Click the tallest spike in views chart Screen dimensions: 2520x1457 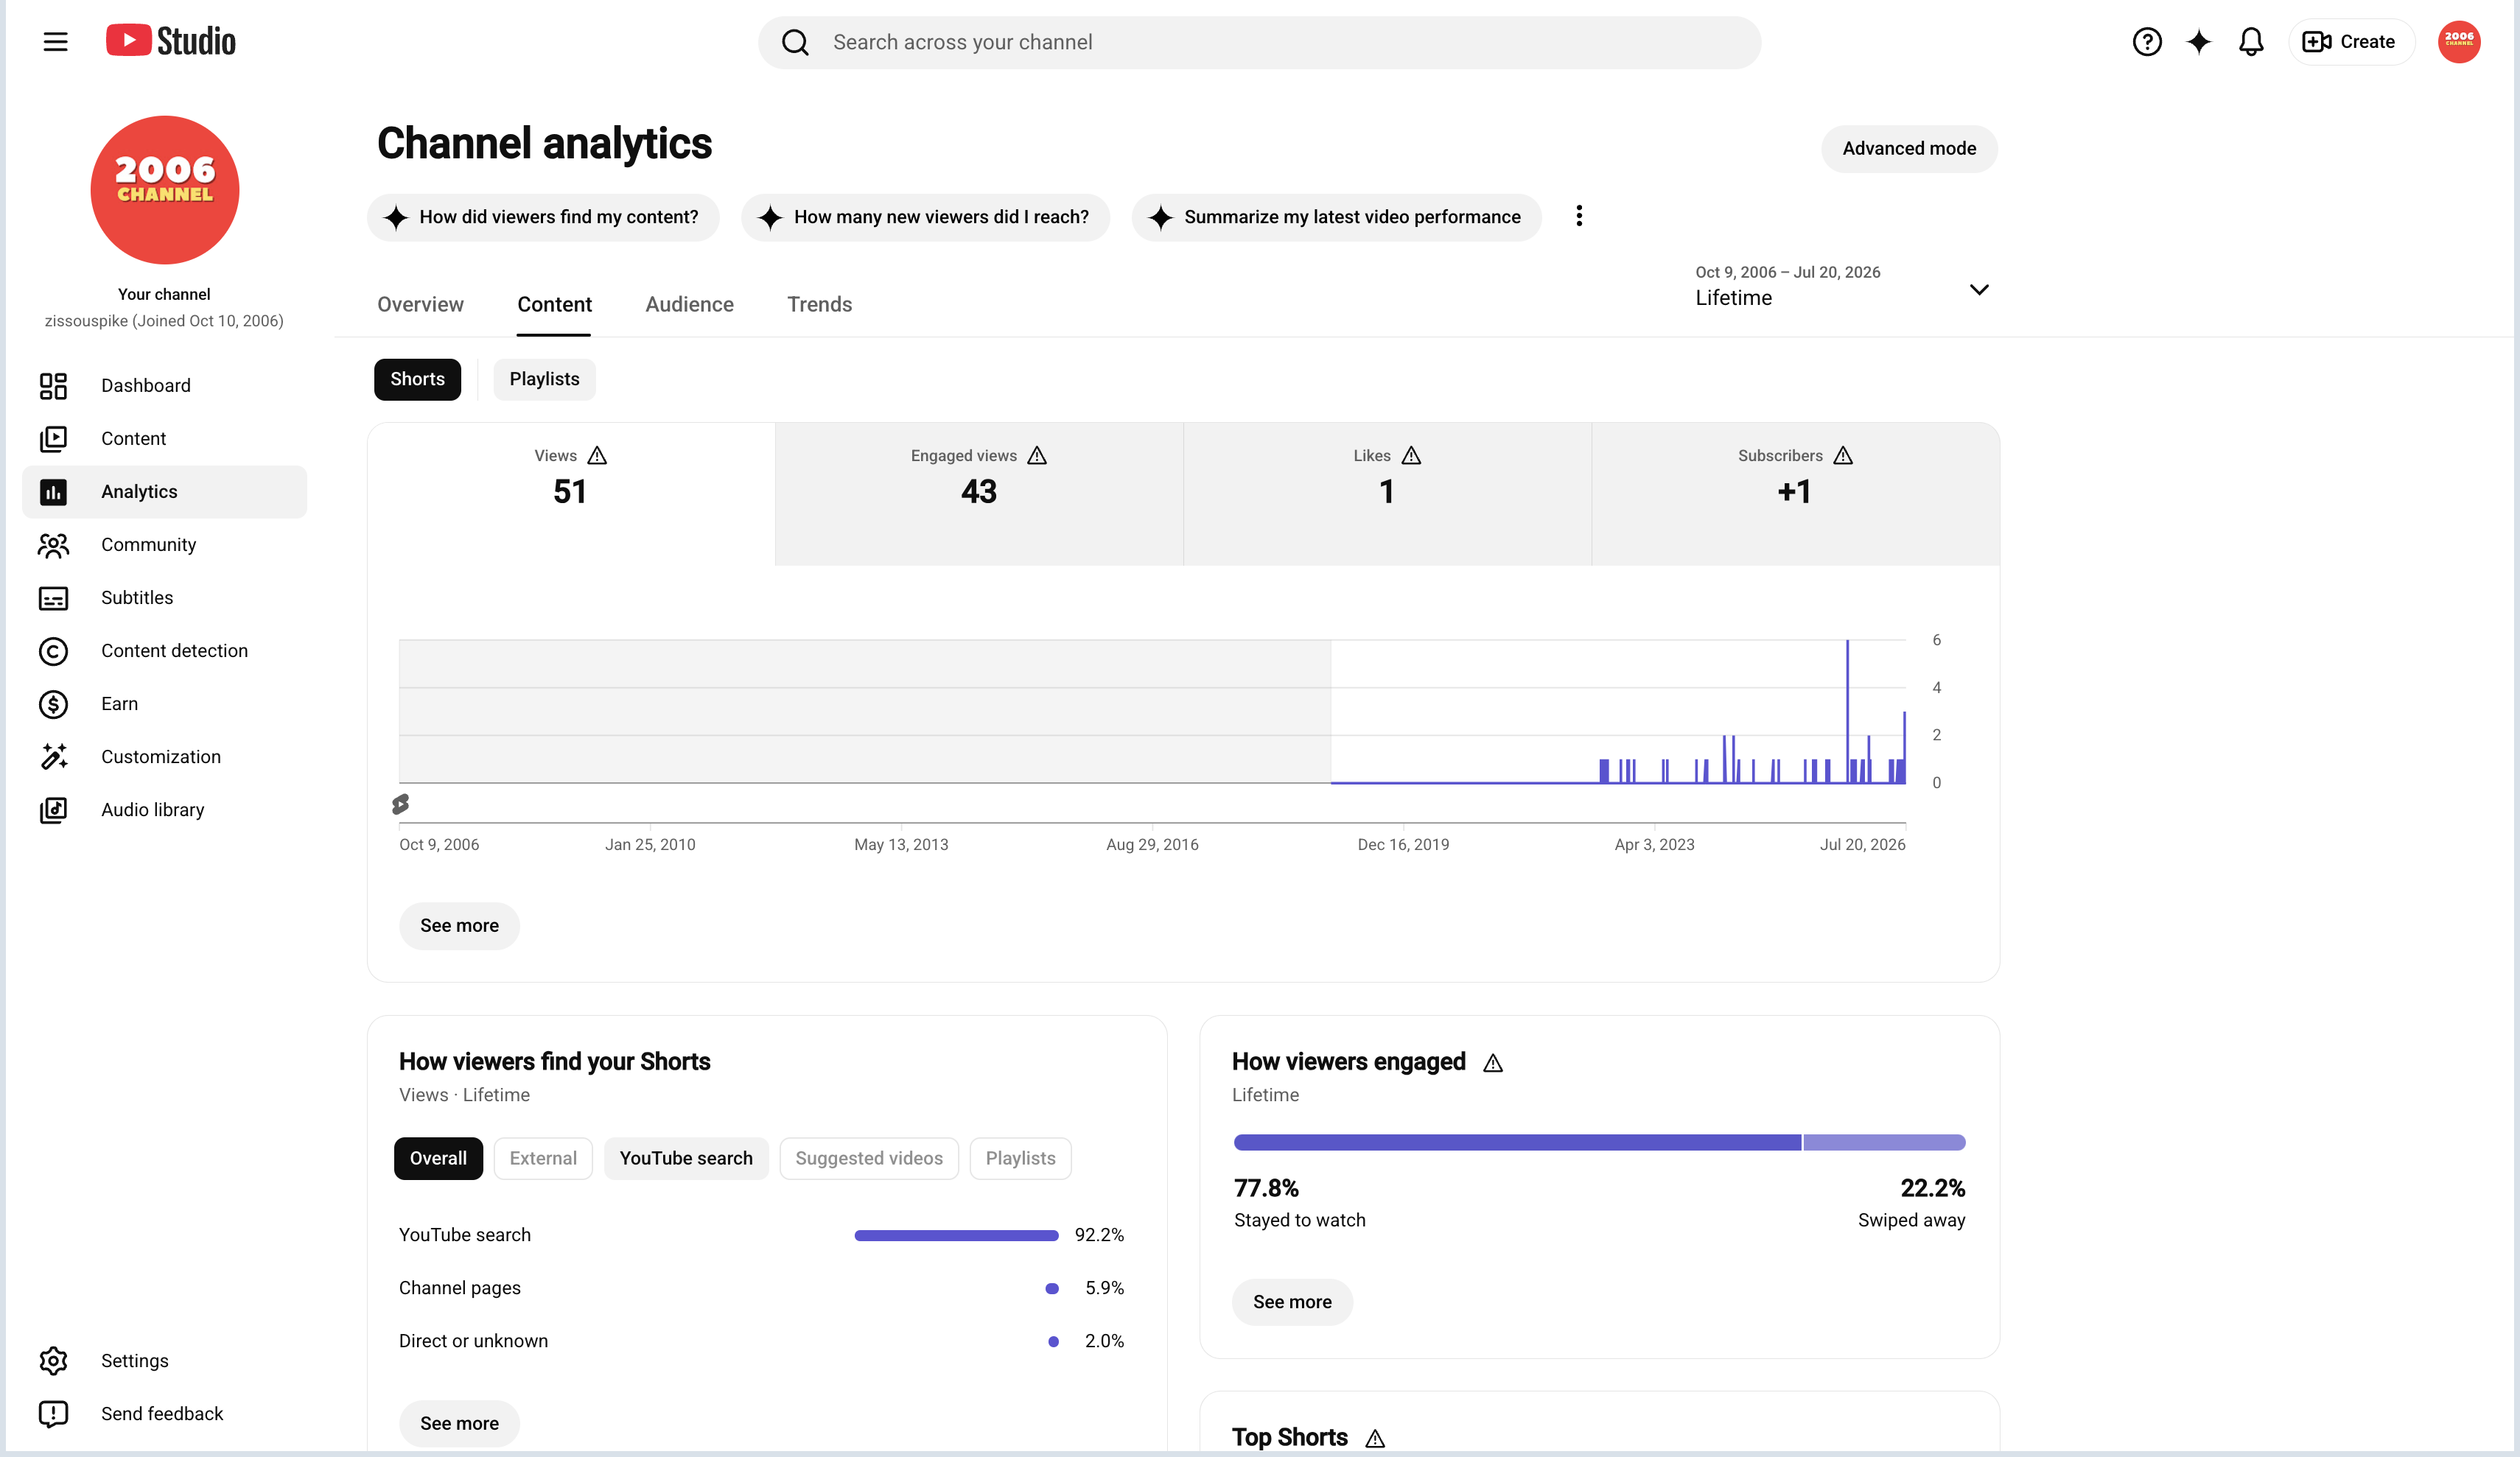[x=1847, y=711]
